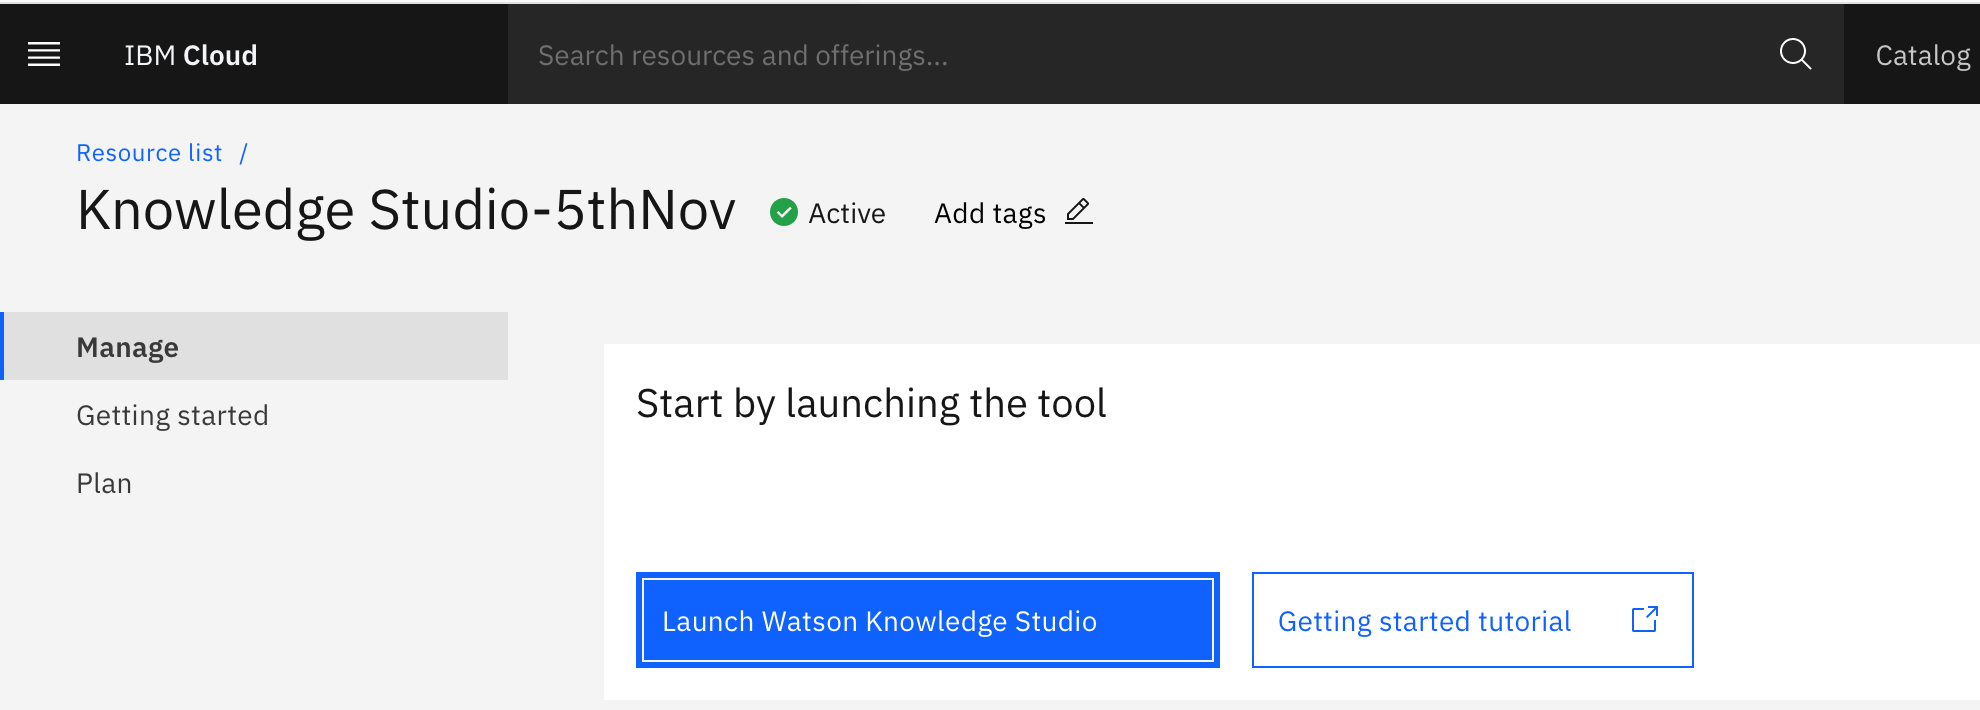1980x710 pixels.
Task: Go back to Resource list
Action: [149, 153]
